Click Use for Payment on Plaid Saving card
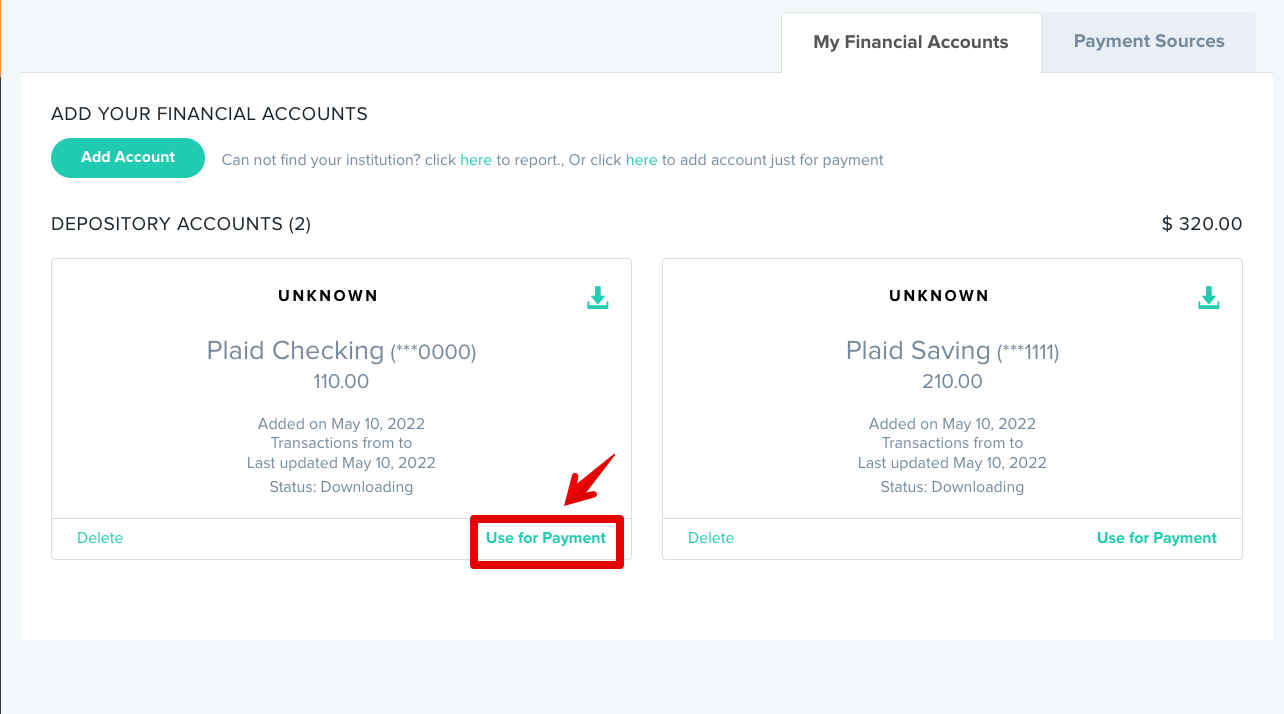Viewport: 1284px width, 714px height. pyautogui.click(x=1156, y=537)
